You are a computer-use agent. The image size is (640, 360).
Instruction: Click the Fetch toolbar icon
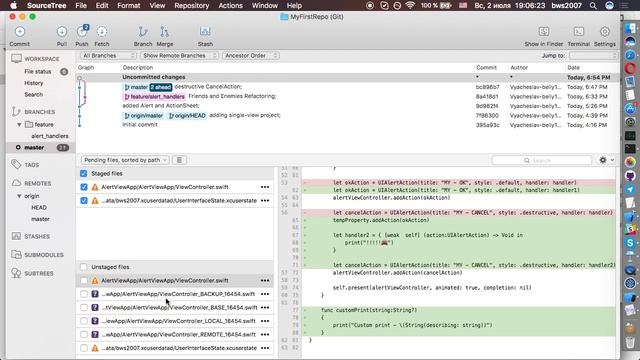pyautogui.click(x=102, y=32)
